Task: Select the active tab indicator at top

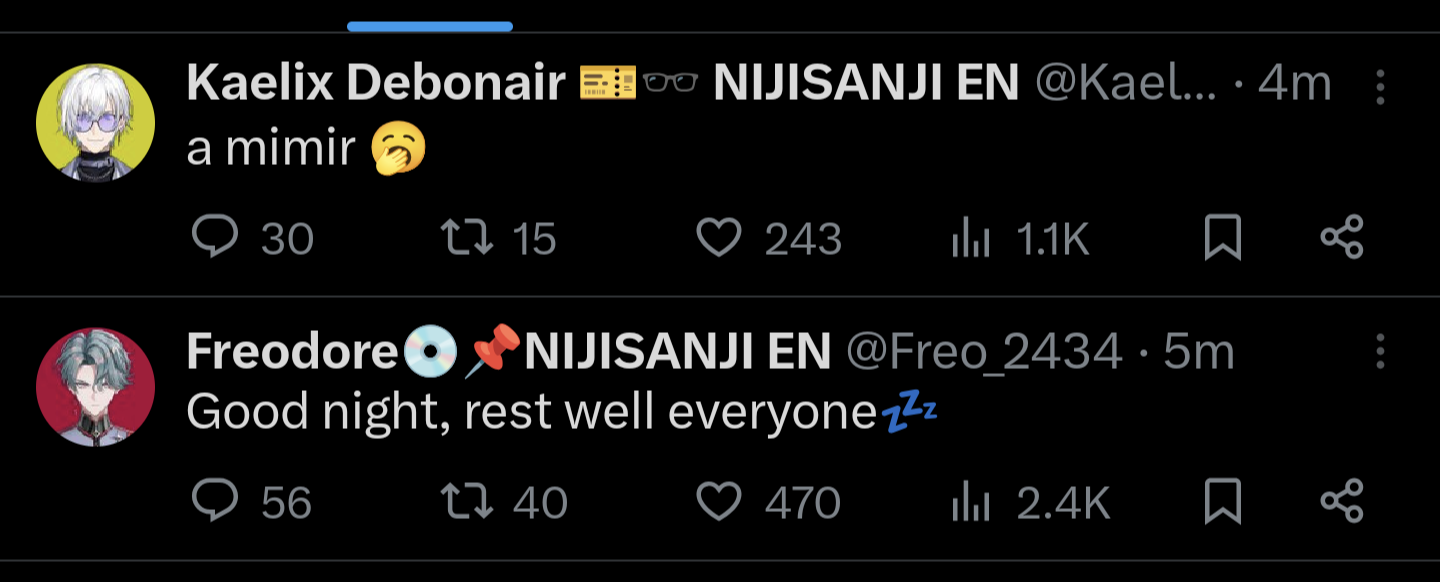Action: click(x=430, y=26)
